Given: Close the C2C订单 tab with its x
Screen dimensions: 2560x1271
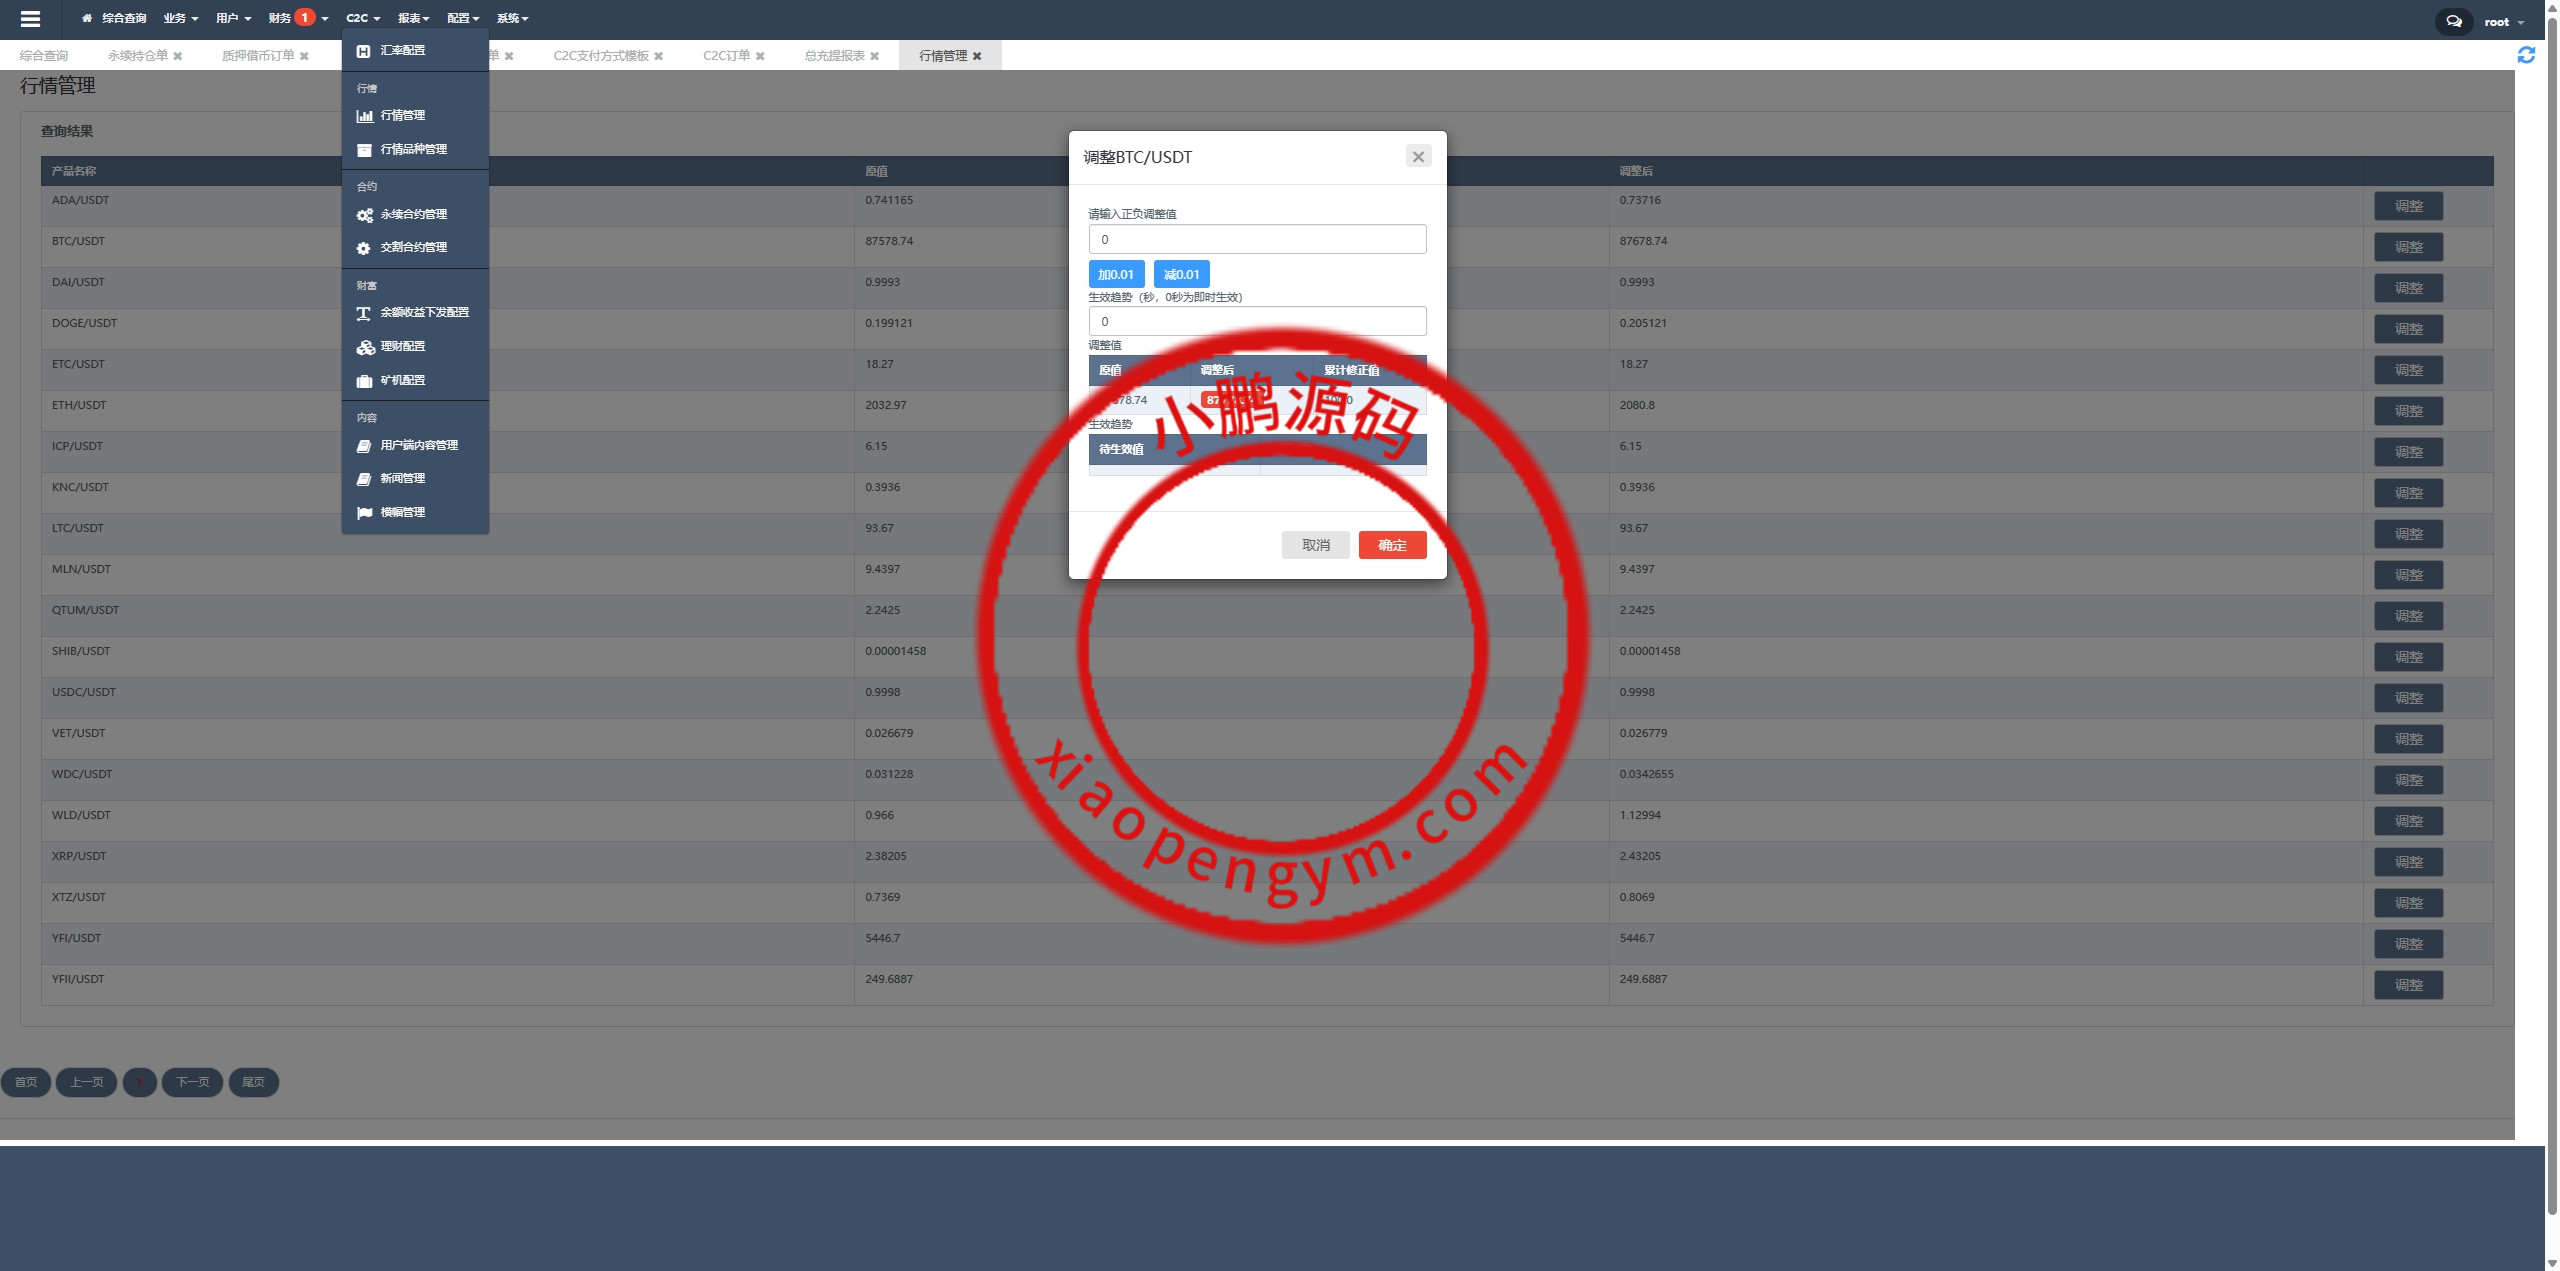Looking at the screenshot, I should [760, 57].
